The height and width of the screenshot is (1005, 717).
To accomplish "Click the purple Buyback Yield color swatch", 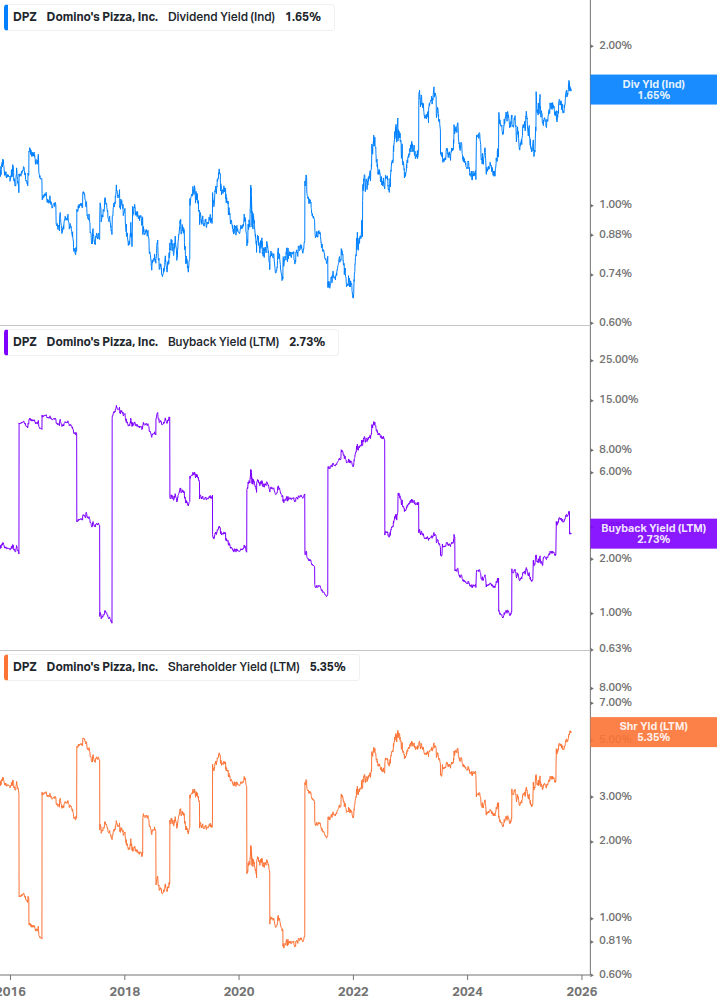I will 5,342.
